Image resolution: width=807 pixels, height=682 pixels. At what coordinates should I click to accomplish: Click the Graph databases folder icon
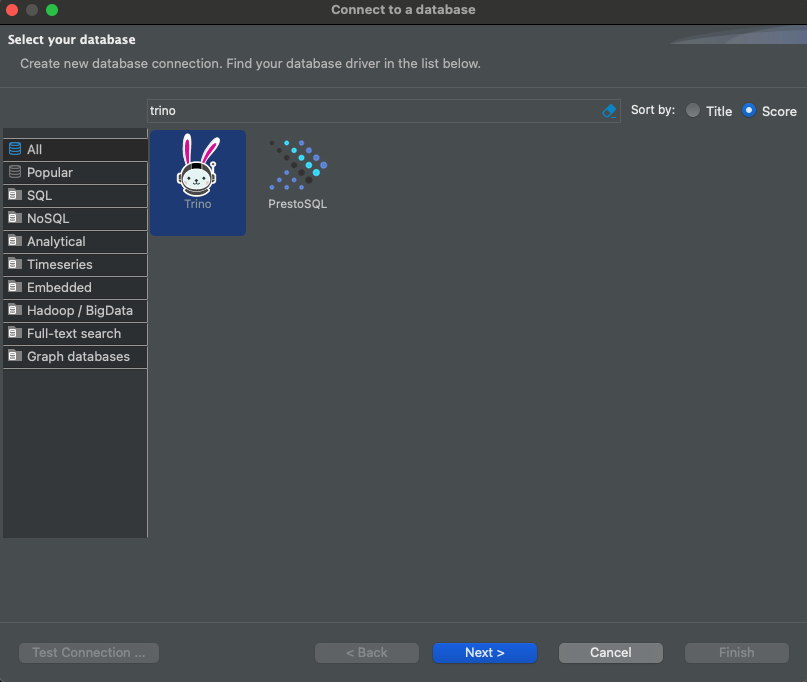(x=15, y=356)
